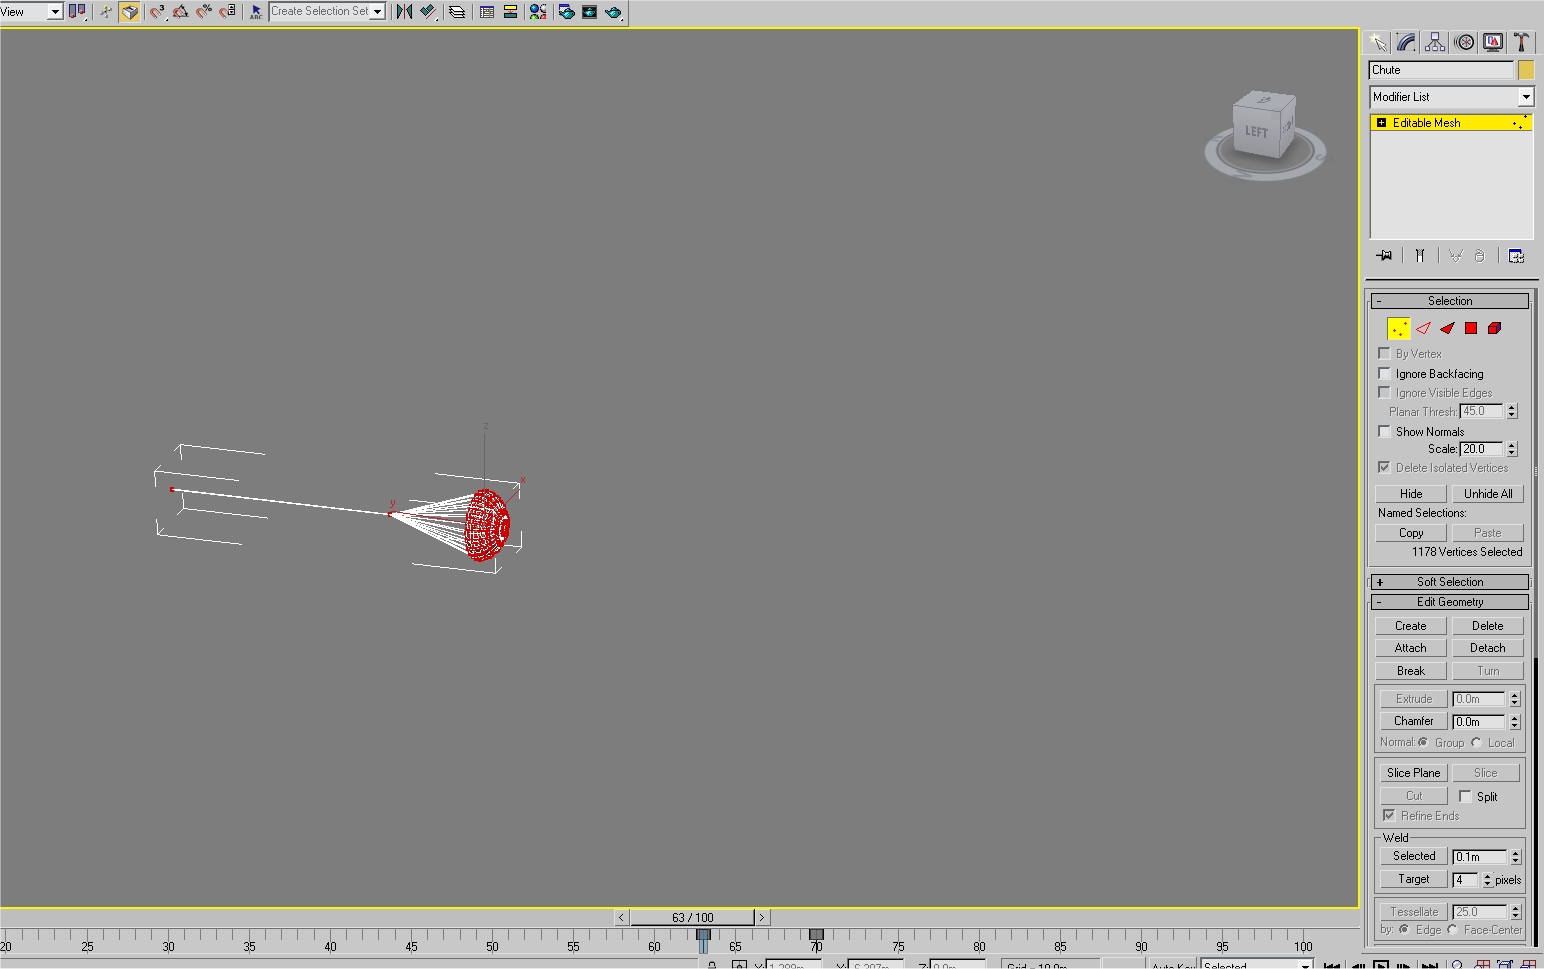Switch to the Display panel tab
This screenshot has width=1544, height=969.
pyautogui.click(x=1493, y=42)
